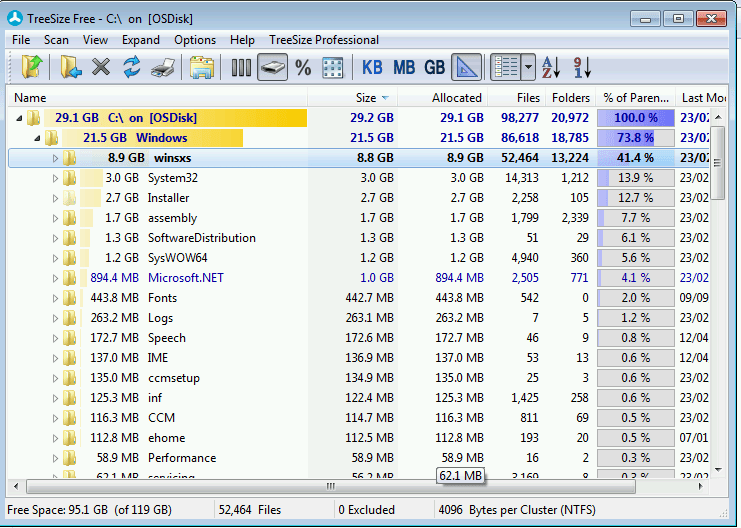Switch size unit to GB
Image resolution: width=741 pixels, height=528 pixels.
[x=434, y=68]
